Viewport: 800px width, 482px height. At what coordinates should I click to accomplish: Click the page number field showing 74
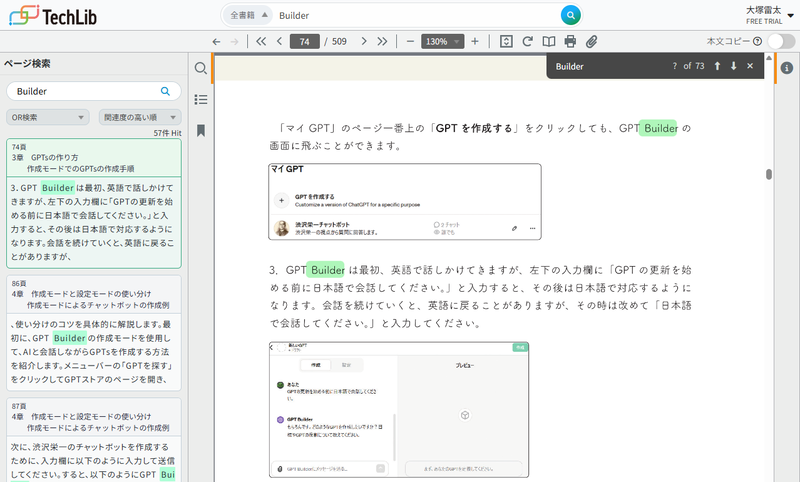[x=305, y=41]
